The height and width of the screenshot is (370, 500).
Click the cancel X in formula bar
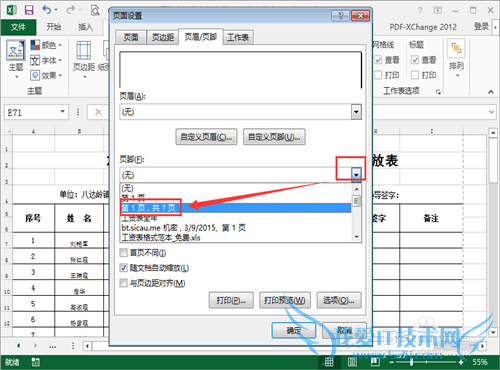[98, 112]
